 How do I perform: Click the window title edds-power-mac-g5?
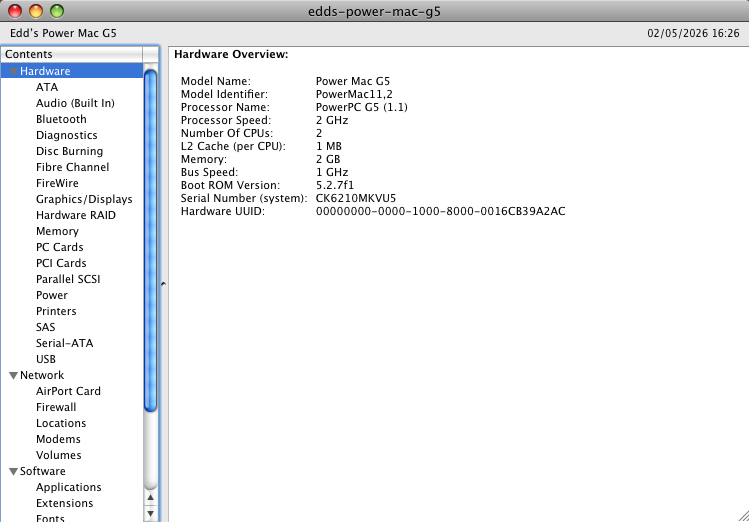tap(374, 11)
